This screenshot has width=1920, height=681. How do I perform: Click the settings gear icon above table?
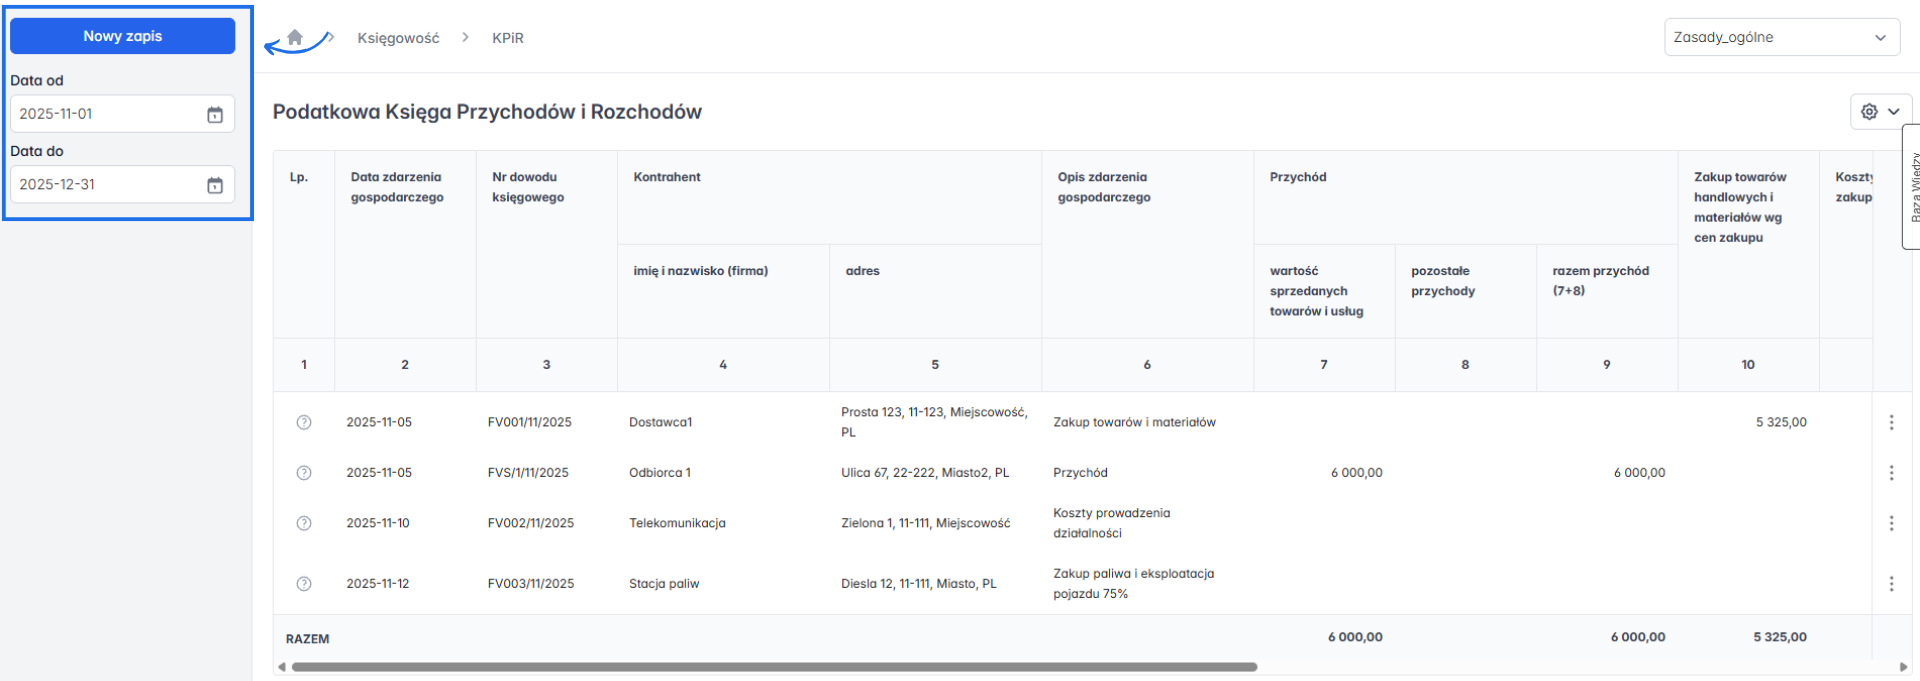1869,112
